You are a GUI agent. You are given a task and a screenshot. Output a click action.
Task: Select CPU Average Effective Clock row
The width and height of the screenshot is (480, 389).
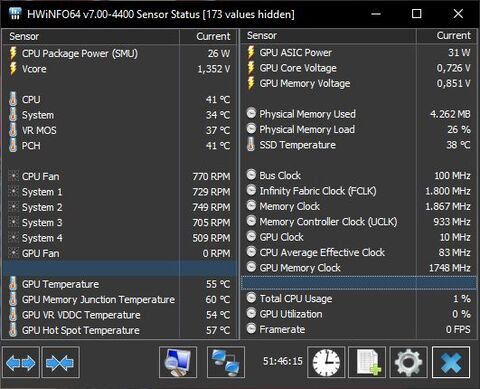[x=359, y=252]
